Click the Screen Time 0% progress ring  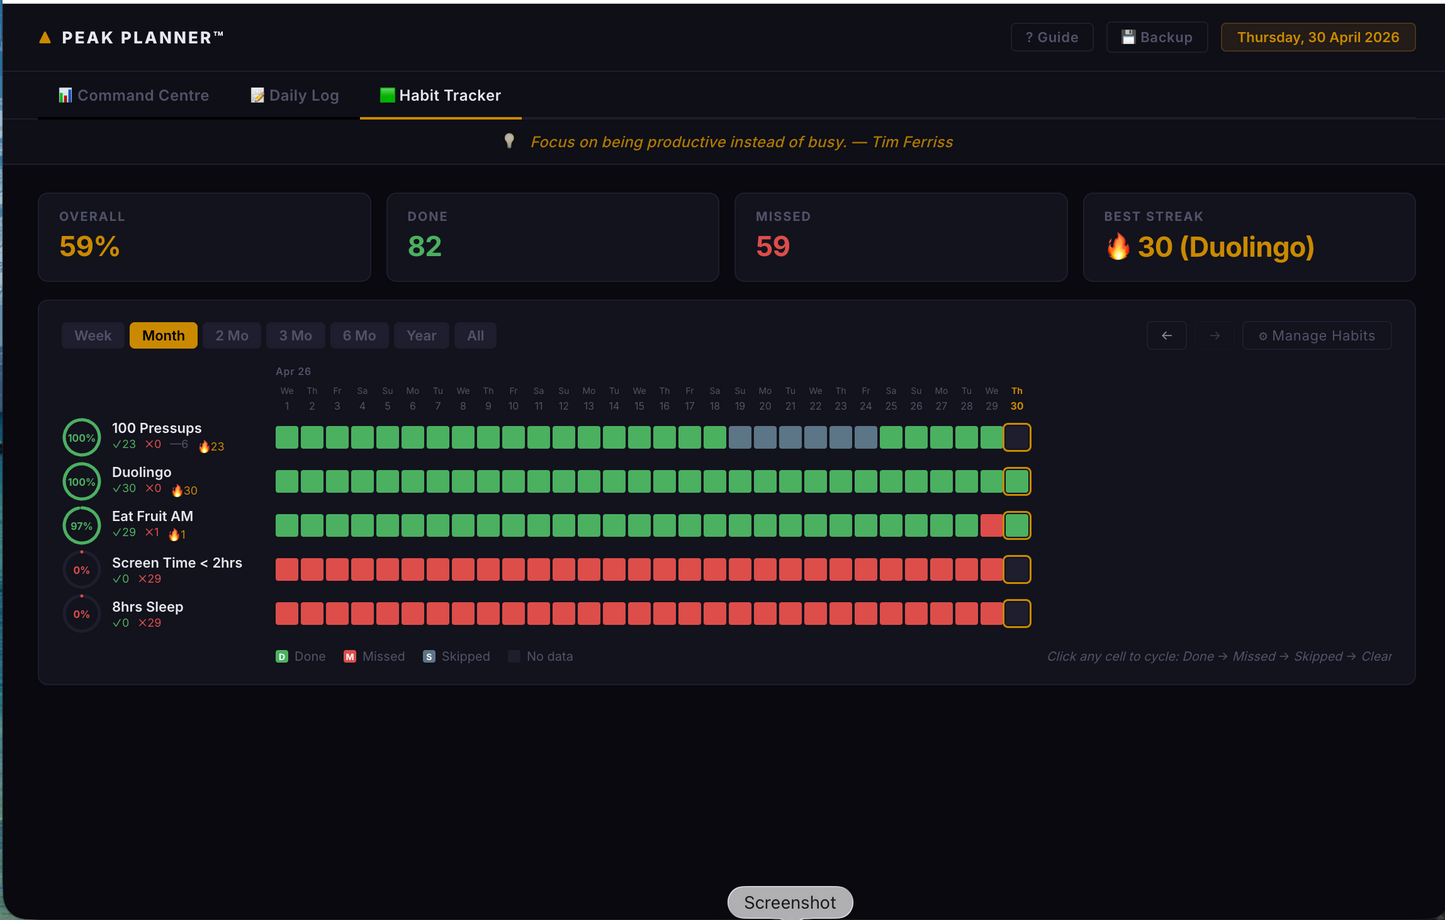pos(82,570)
